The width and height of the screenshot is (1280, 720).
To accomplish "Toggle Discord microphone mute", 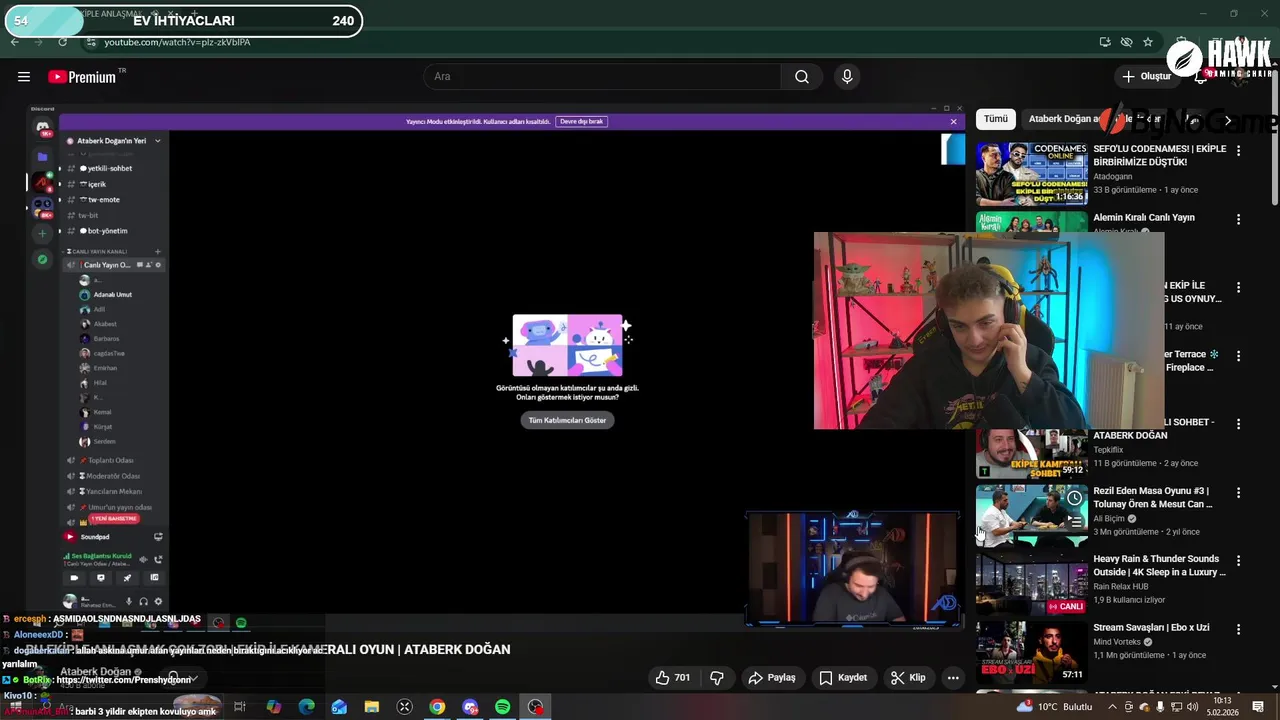I will point(128,601).
